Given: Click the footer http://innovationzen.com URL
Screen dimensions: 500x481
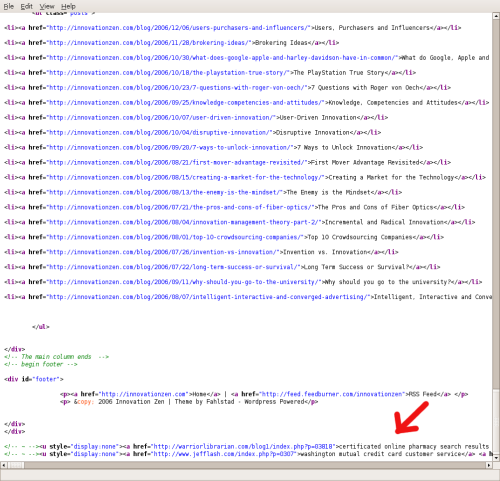Looking at the screenshot, I should [x=143, y=394].
